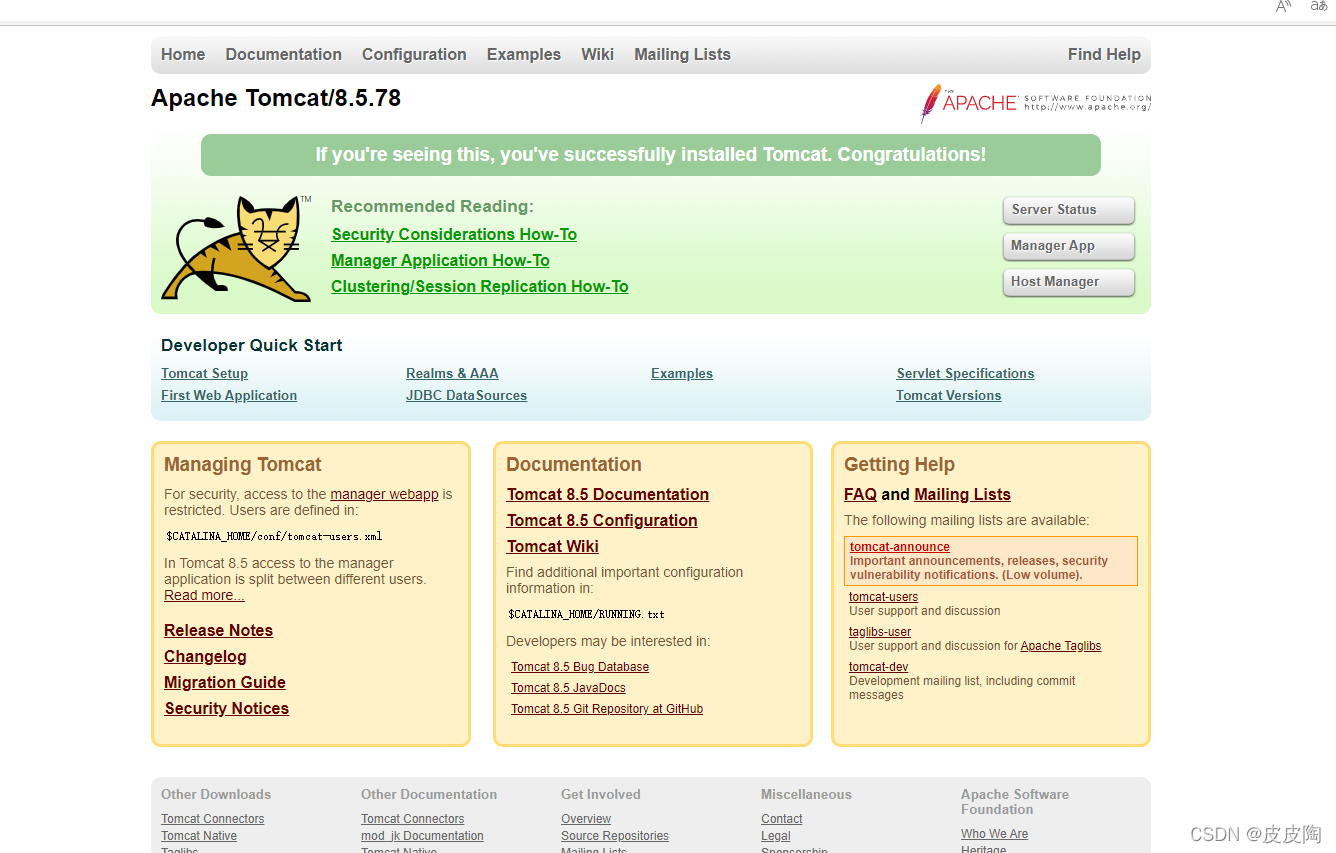Open JDBC DataSources link
The height and width of the screenshot is (853, 1336).
click(x=466, y=396)
